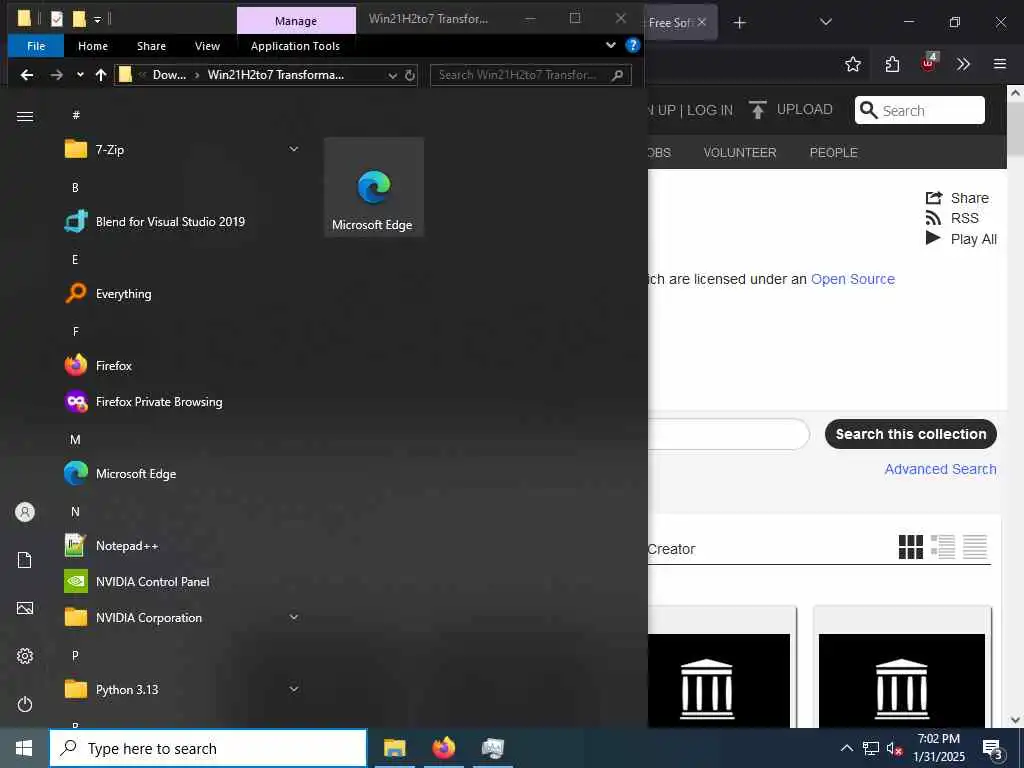Open Documents from Start menu sidebar
1024x768 pixels.
pos(25,560)
